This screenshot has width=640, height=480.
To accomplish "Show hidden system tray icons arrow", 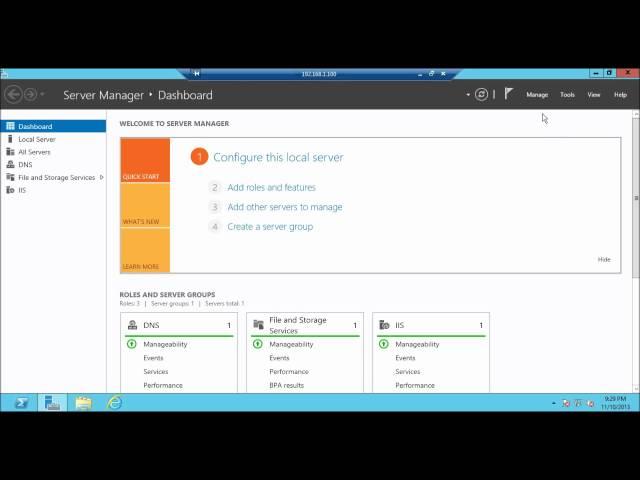I will [553, 403].
